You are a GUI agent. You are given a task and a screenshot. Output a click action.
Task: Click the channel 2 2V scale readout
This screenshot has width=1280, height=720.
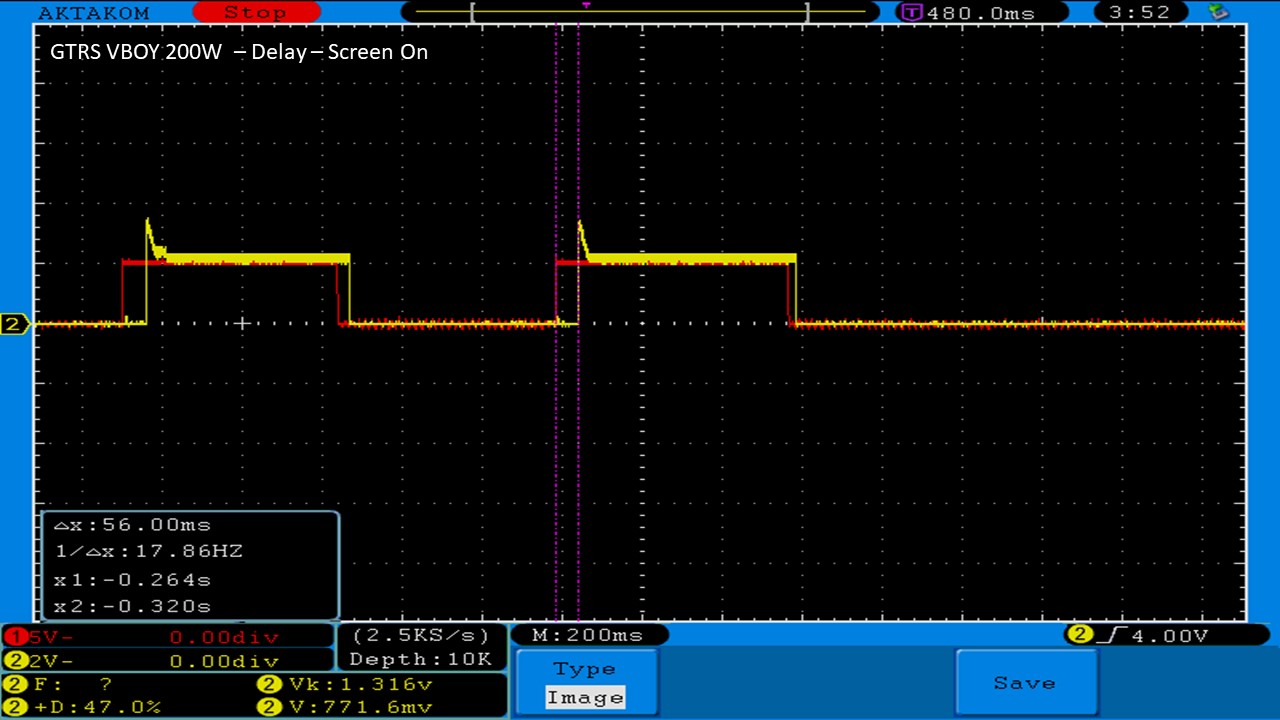(x=167, y=661)
